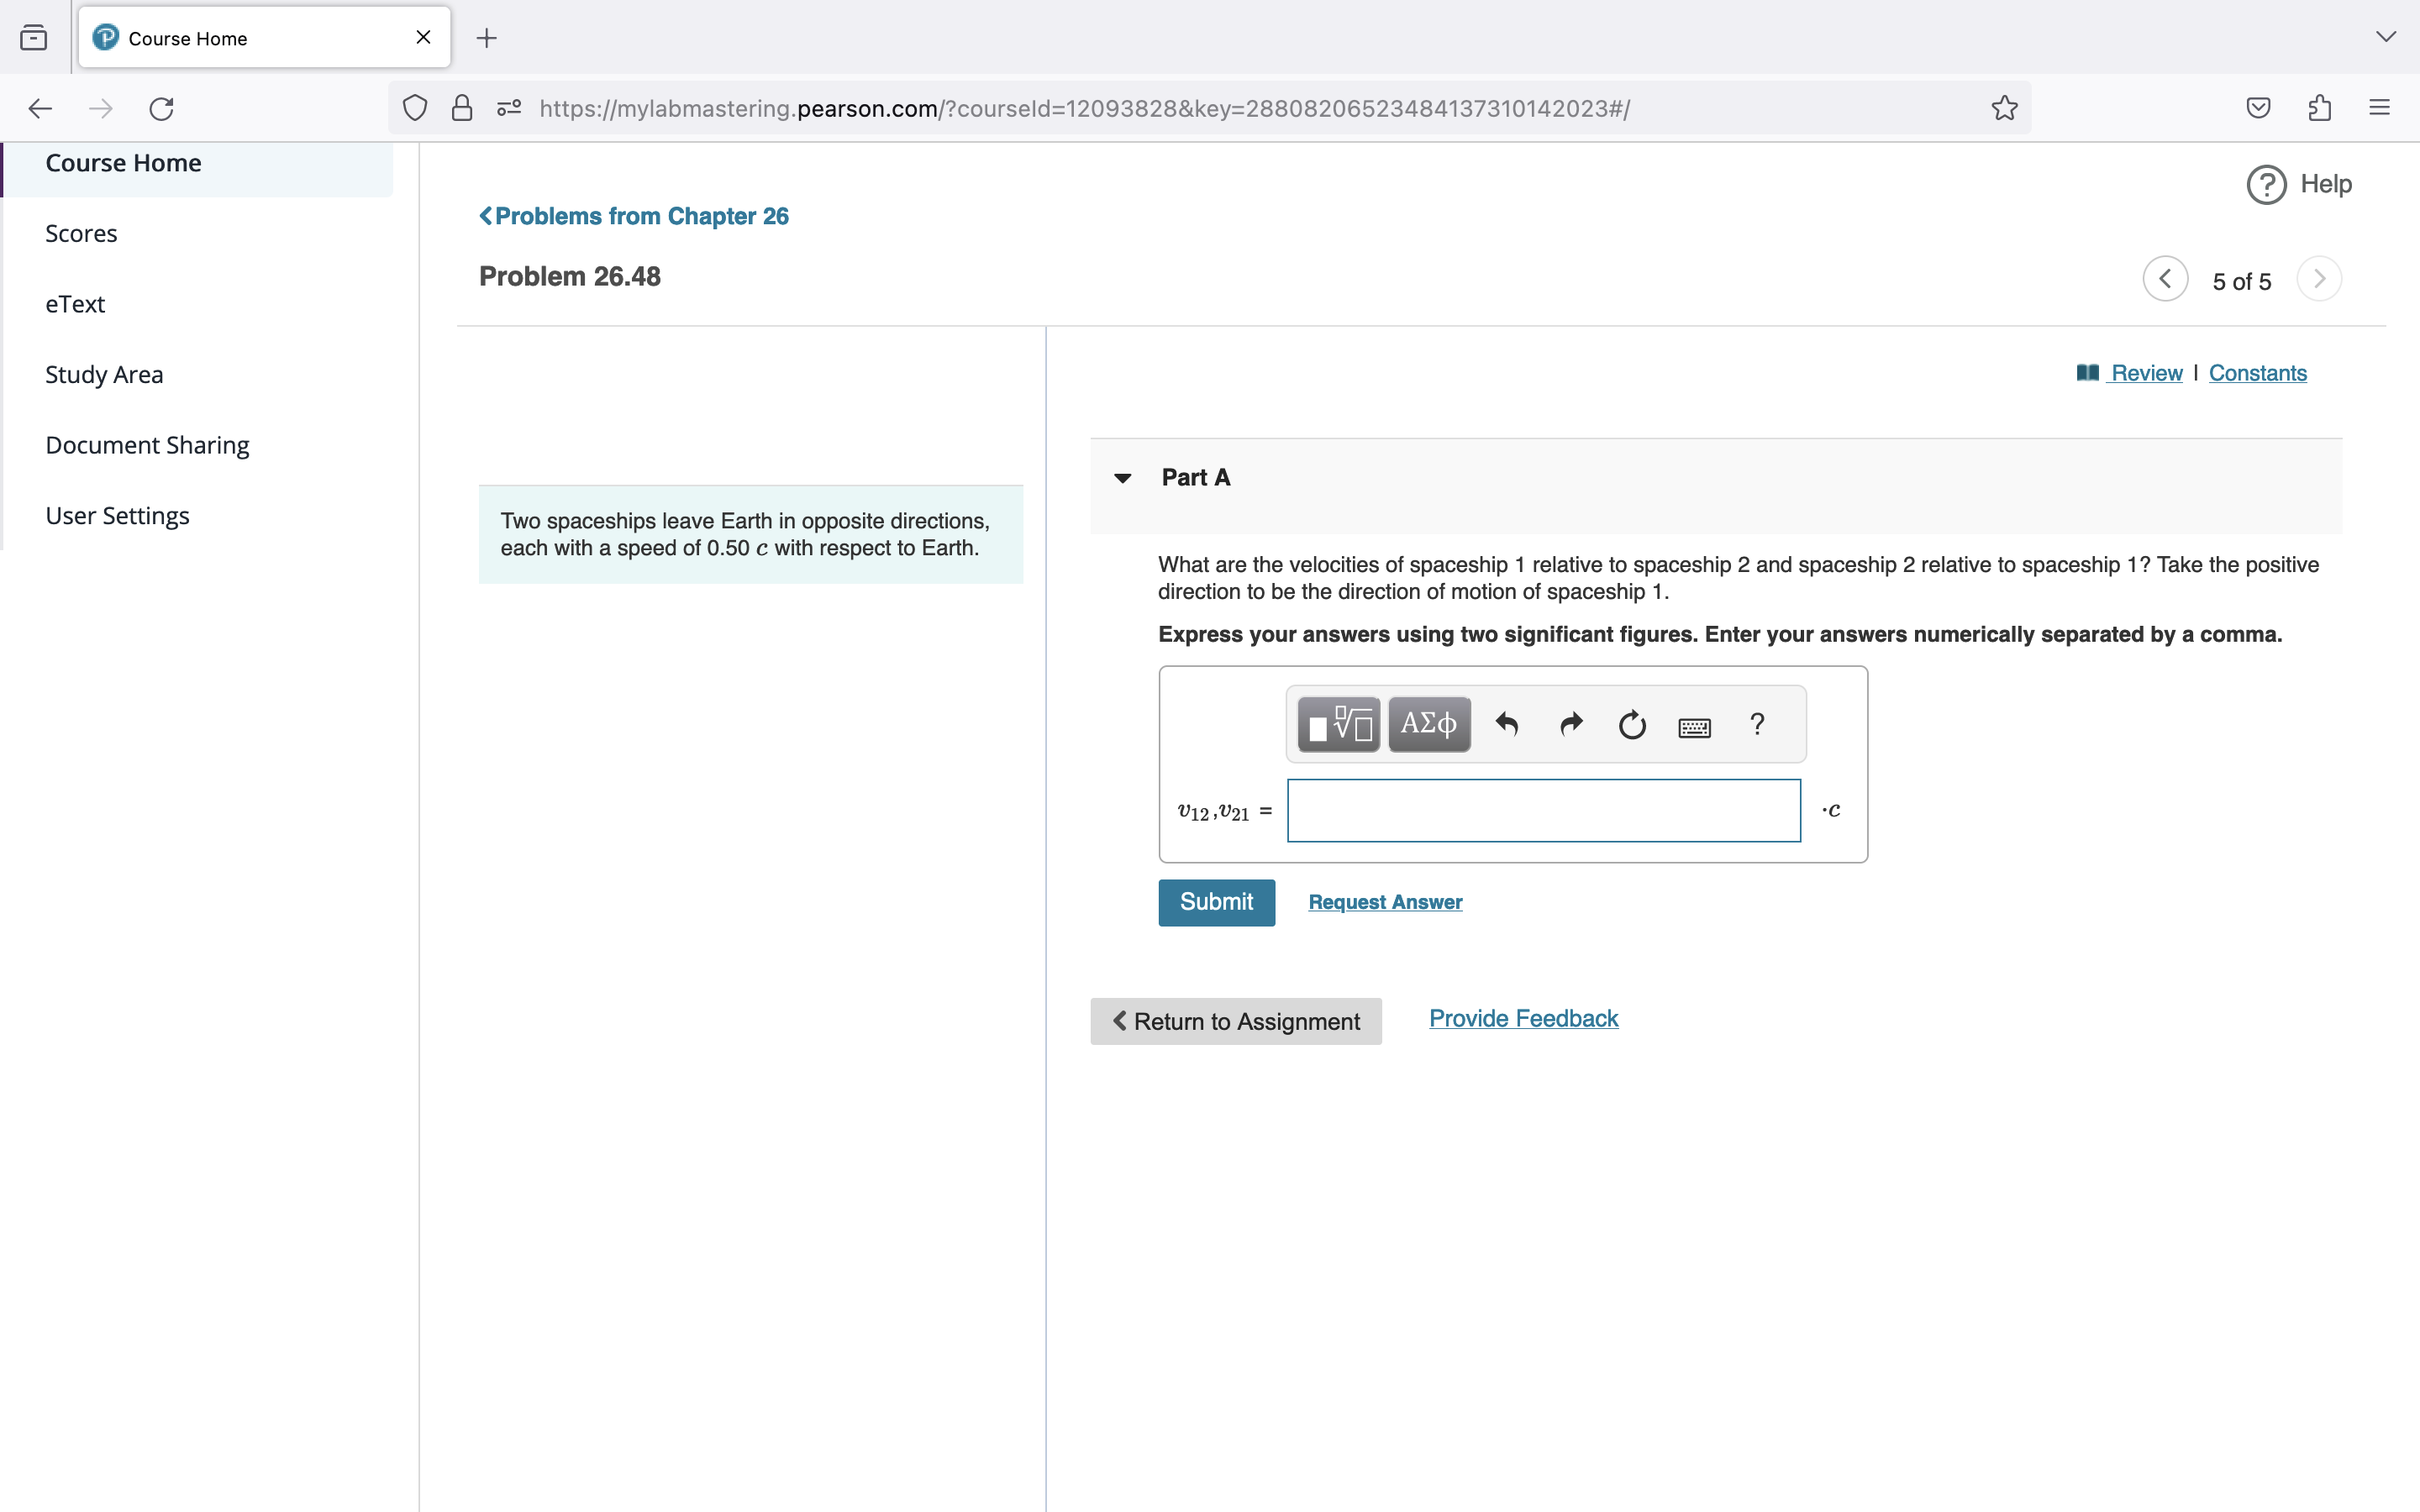
Task: Open equation editor help via the question mark
Action: pyautogui.click(x=1757, y=724)
